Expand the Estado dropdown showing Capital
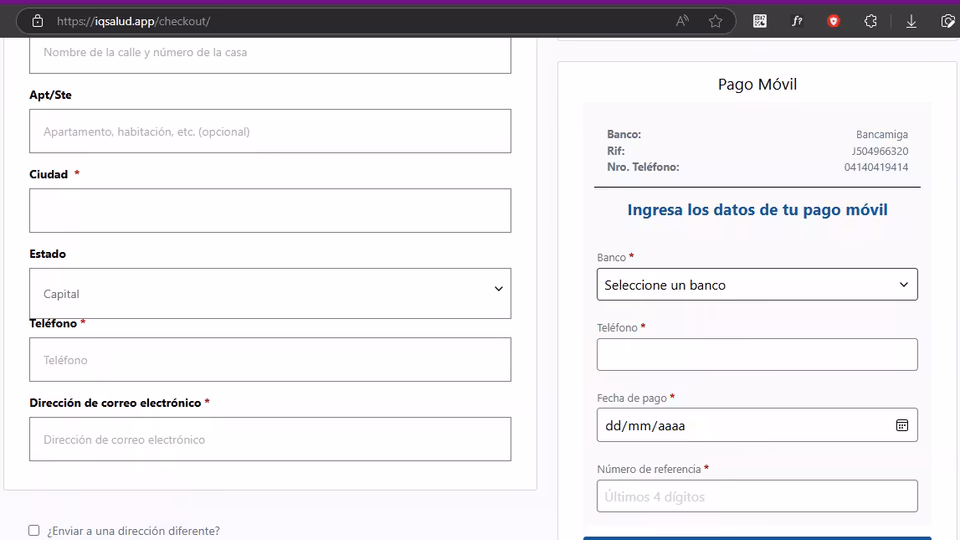The image size is (960, 540). tap(270, 293)
